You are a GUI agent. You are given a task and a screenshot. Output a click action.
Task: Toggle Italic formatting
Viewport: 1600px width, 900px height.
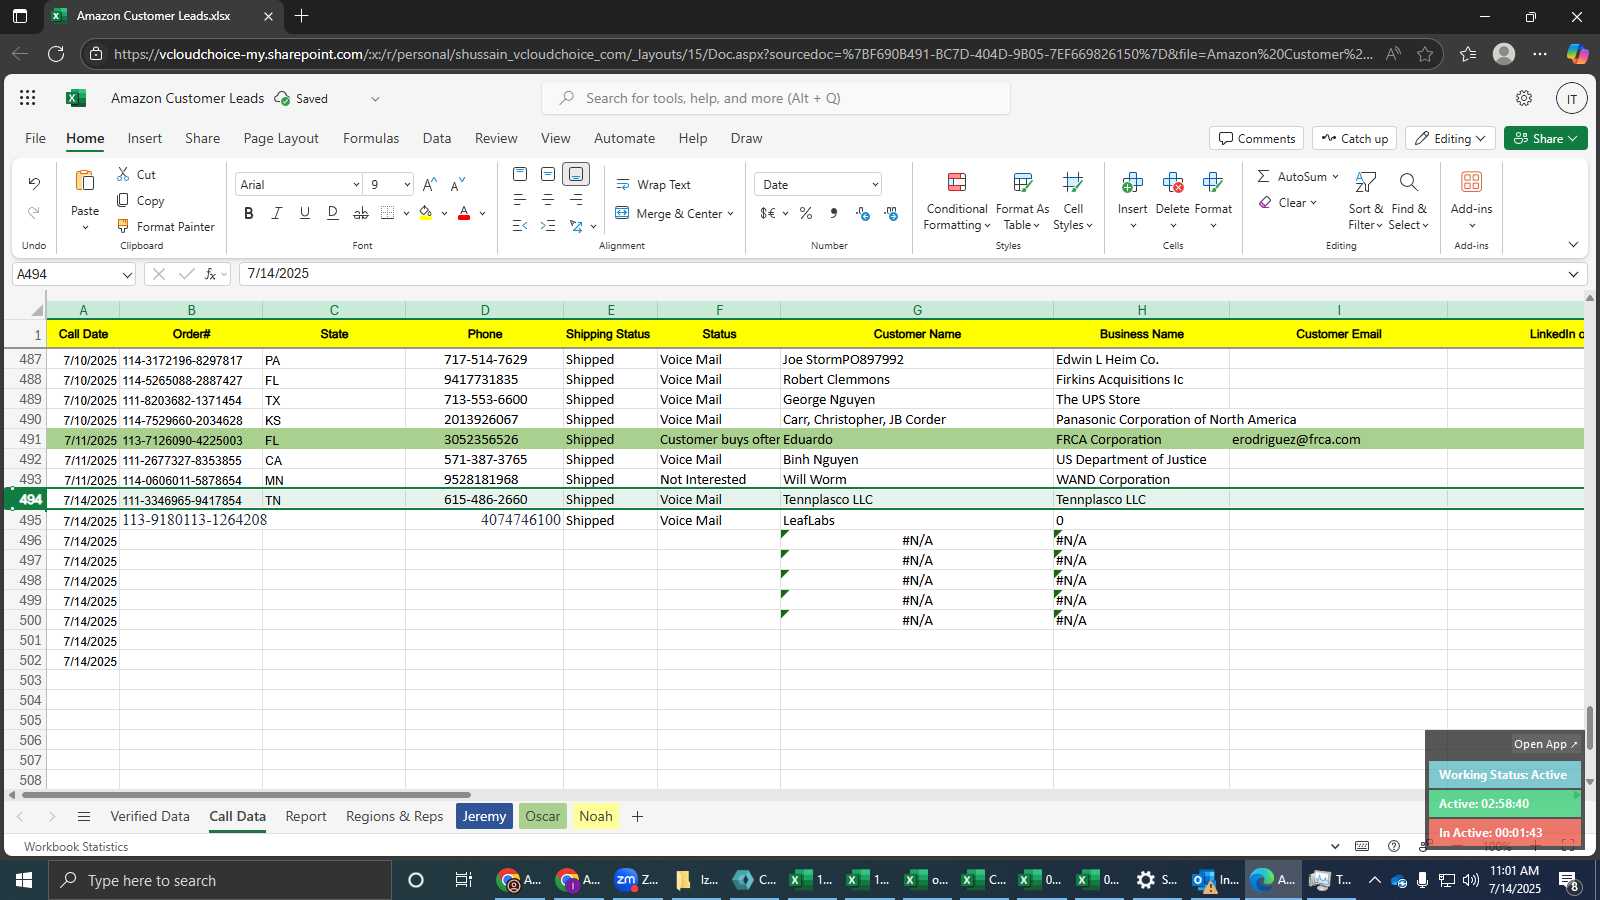[x=277, y=213]
